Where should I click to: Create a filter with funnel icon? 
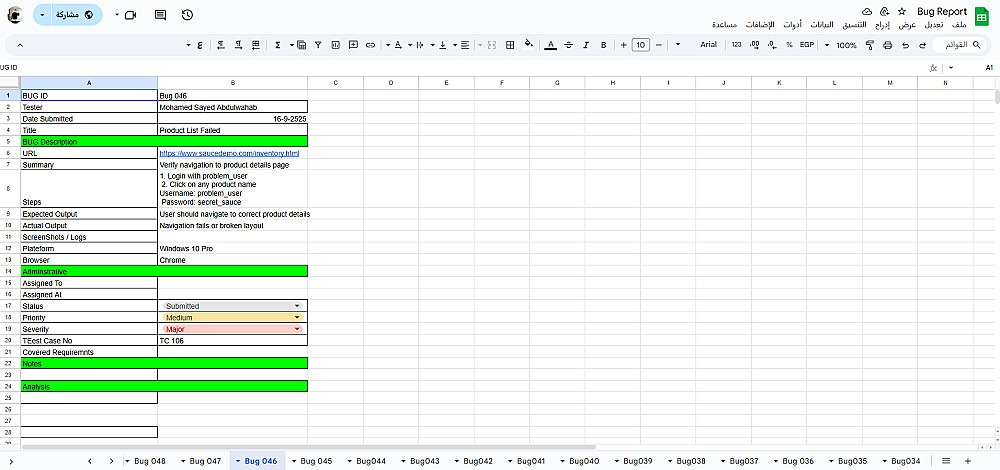318,45
